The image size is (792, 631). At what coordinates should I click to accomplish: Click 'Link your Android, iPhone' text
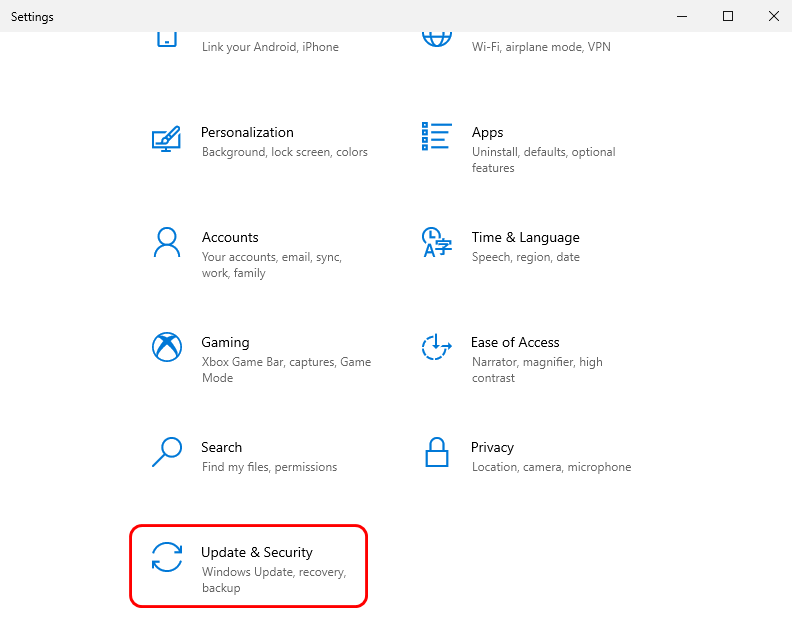270,47
